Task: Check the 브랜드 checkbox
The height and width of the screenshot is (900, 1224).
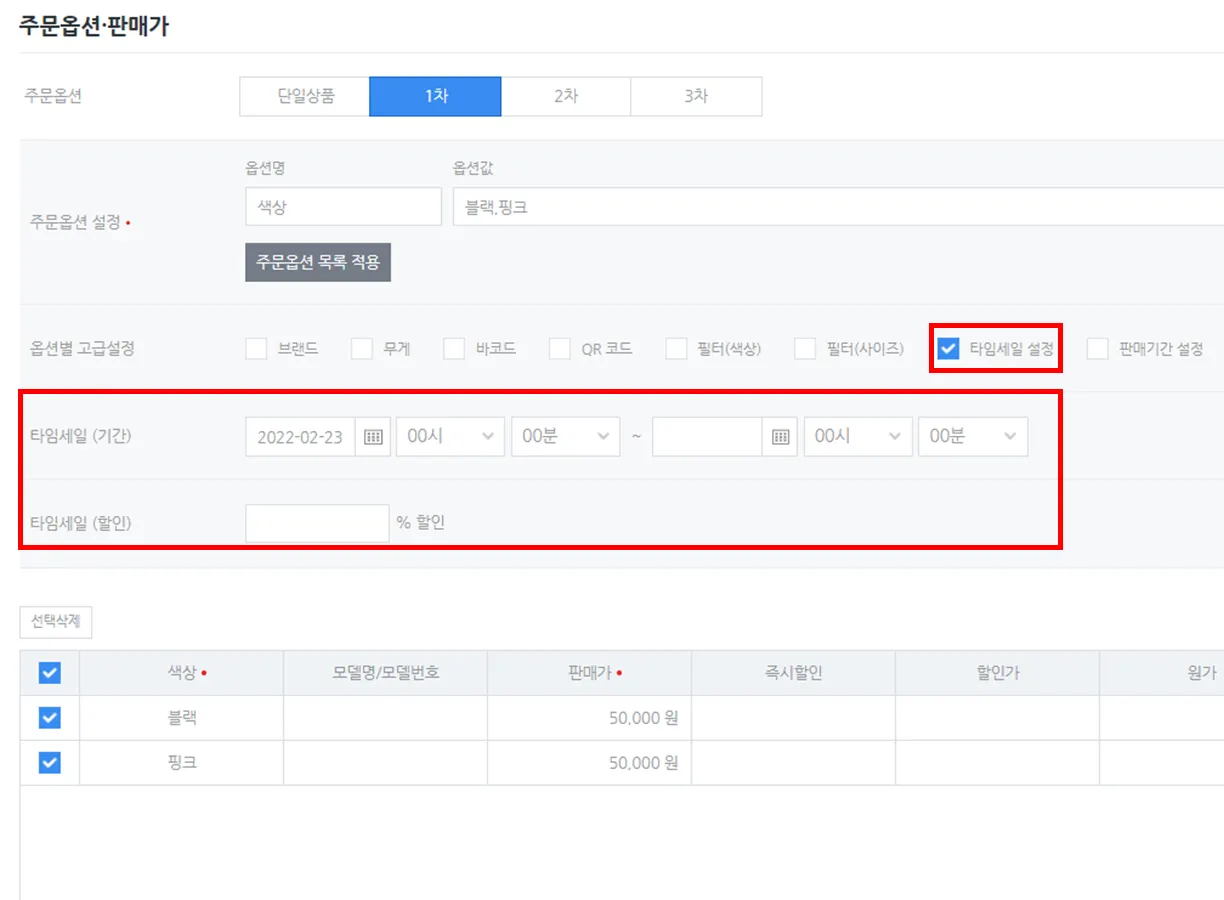Action: pyautogui.click(x=256, y=349)
